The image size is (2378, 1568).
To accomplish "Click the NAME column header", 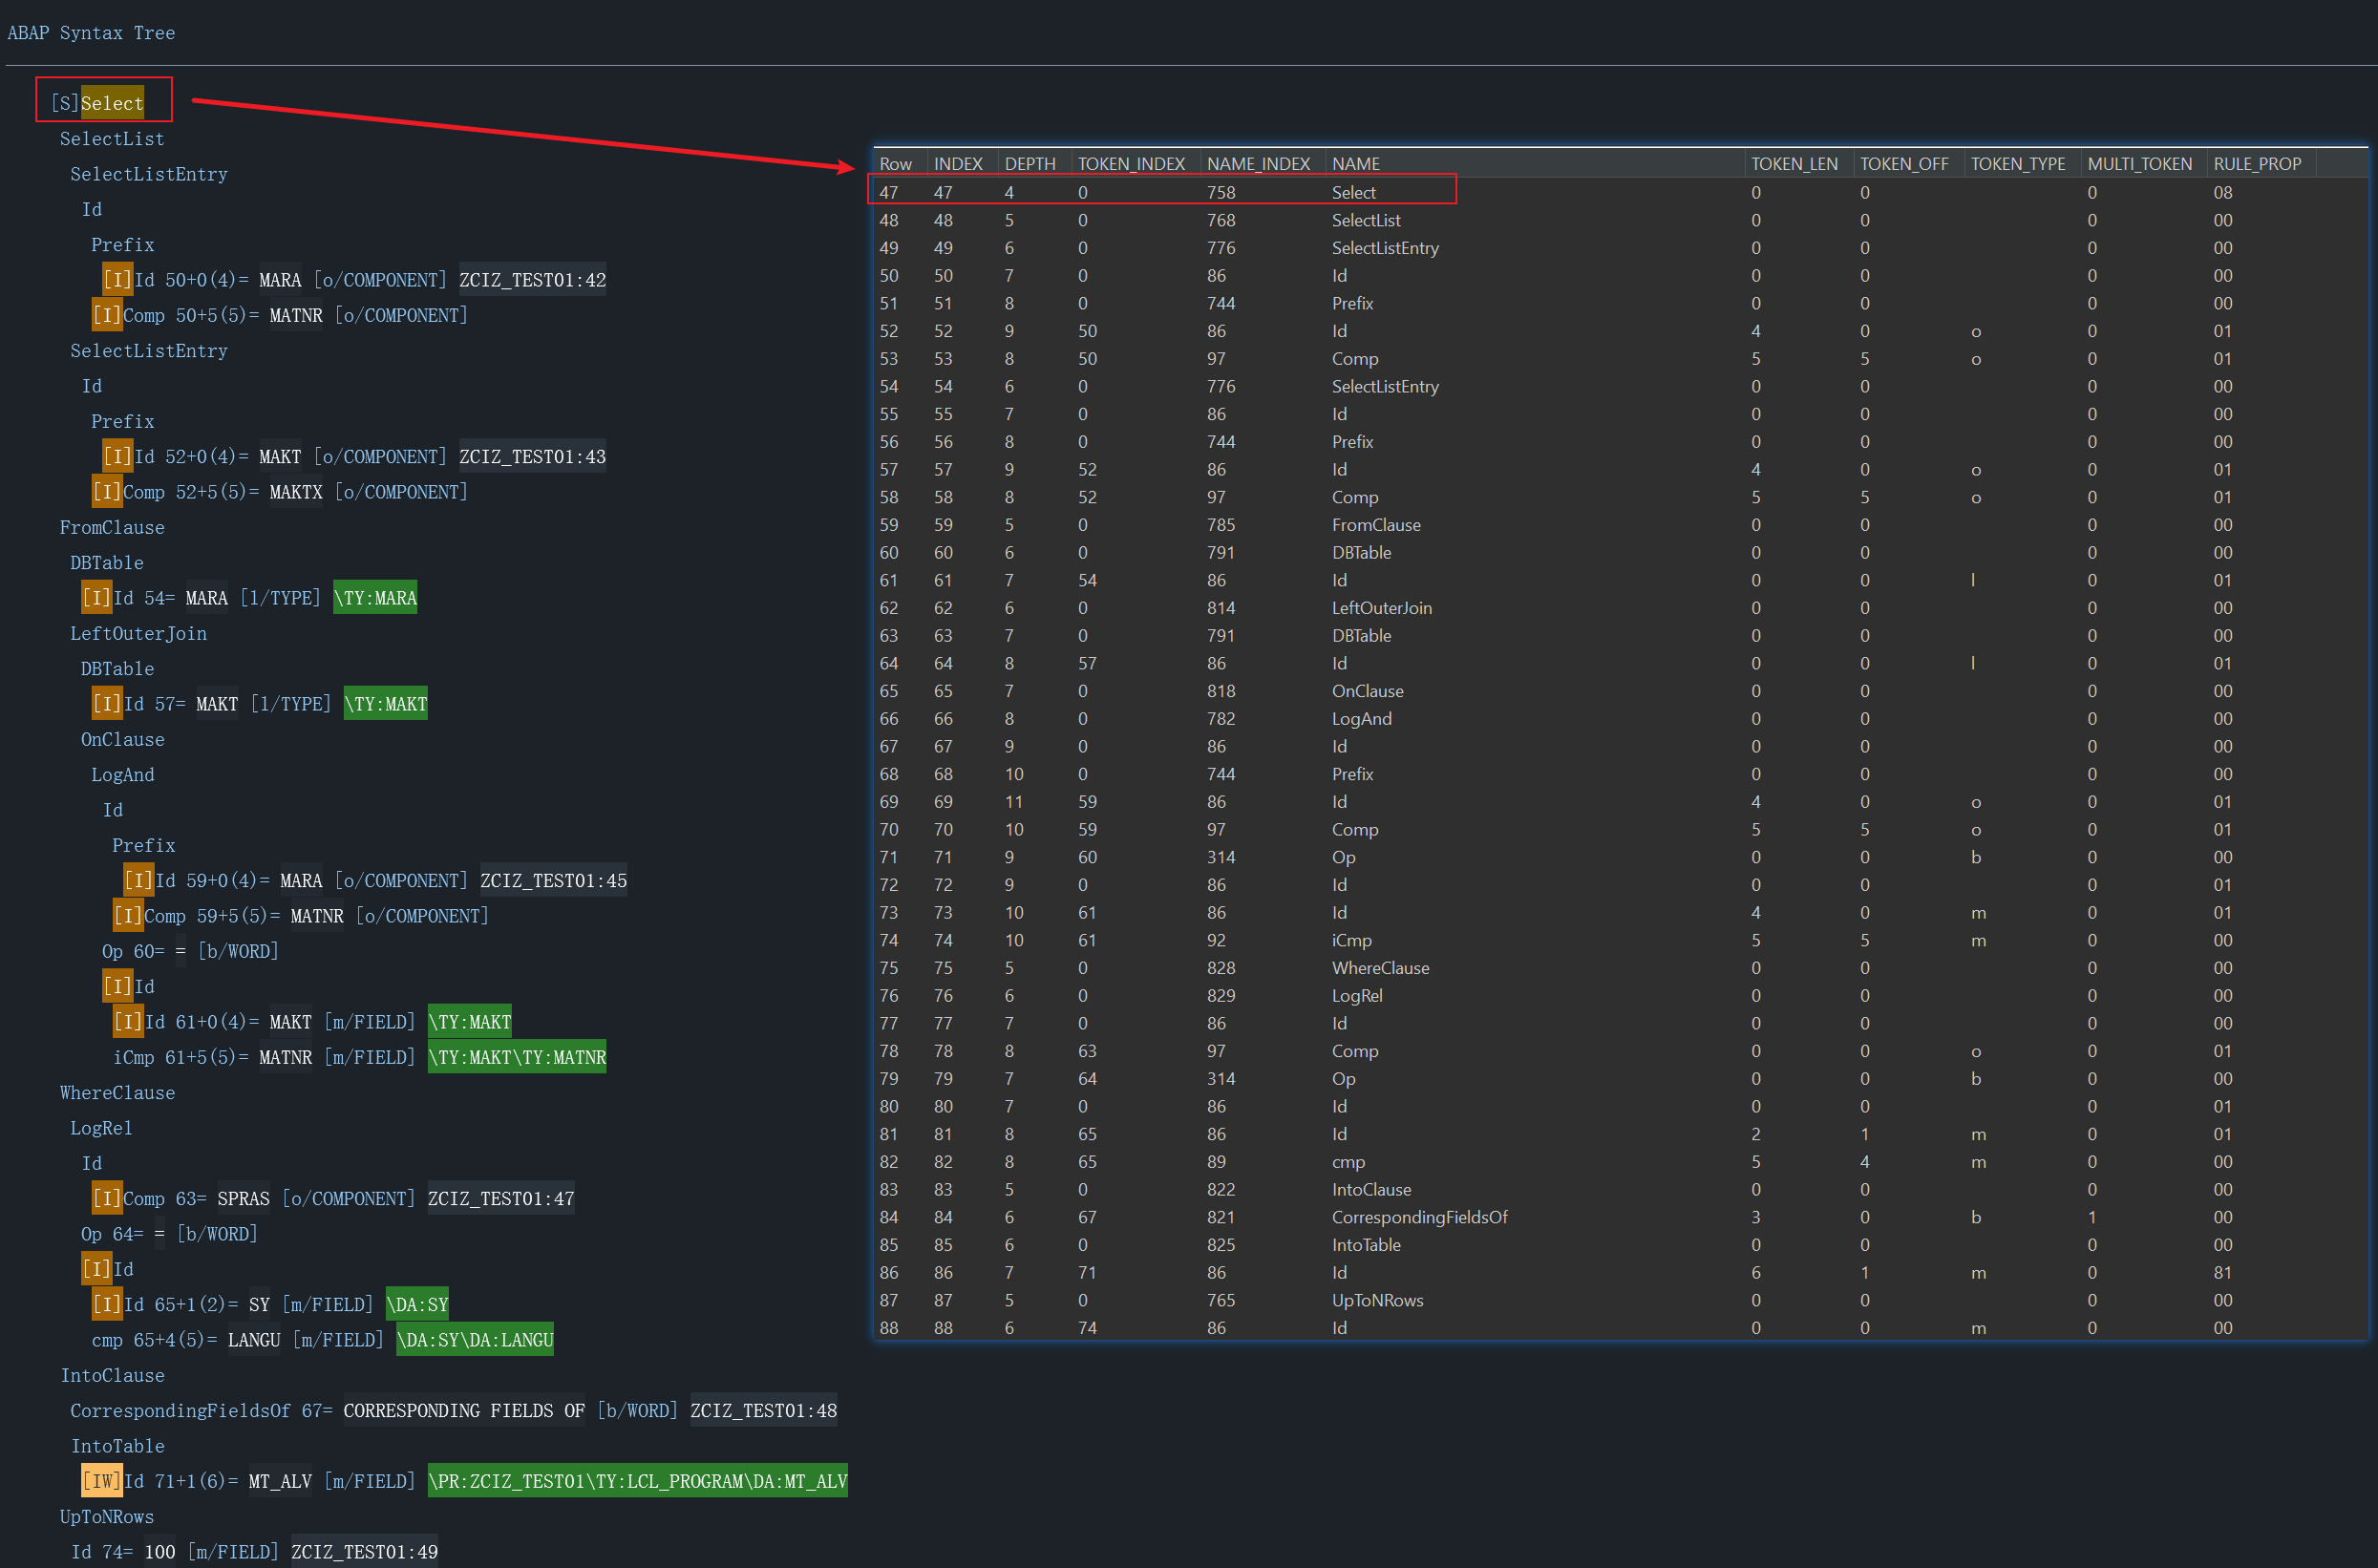I will (x=1355, y=163).
